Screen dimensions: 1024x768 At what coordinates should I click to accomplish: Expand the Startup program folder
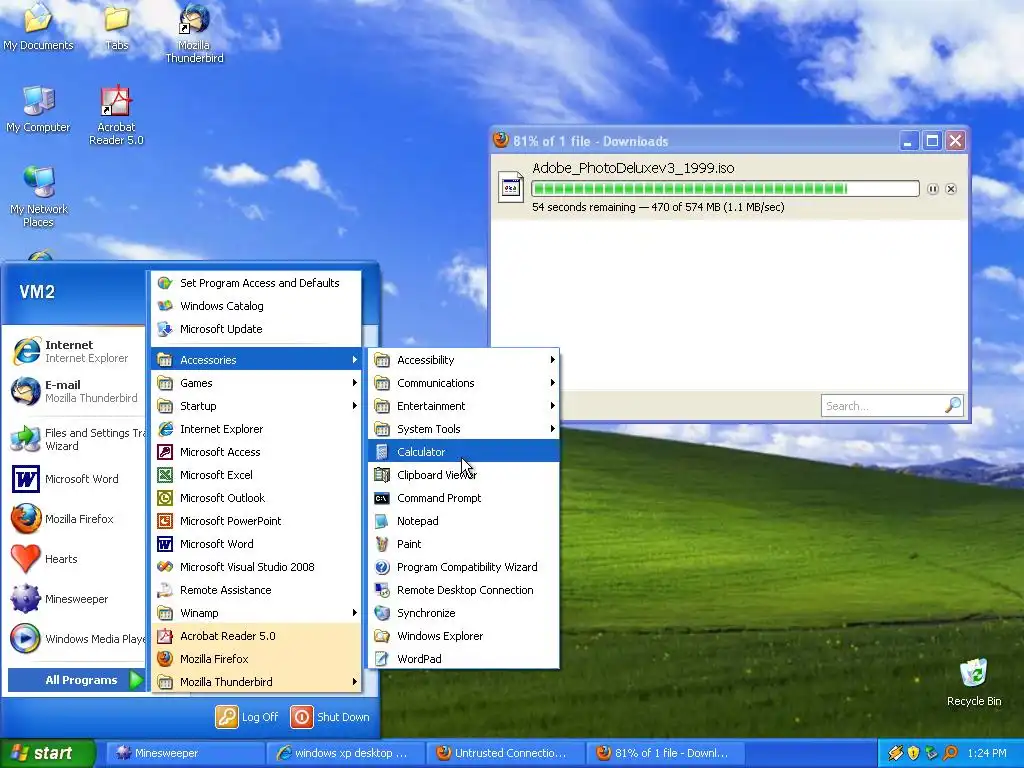point(257,406)
